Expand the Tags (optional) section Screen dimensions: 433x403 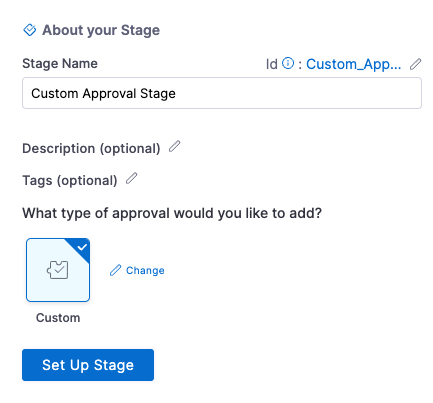pyautogui.click(x=70, y=181)
